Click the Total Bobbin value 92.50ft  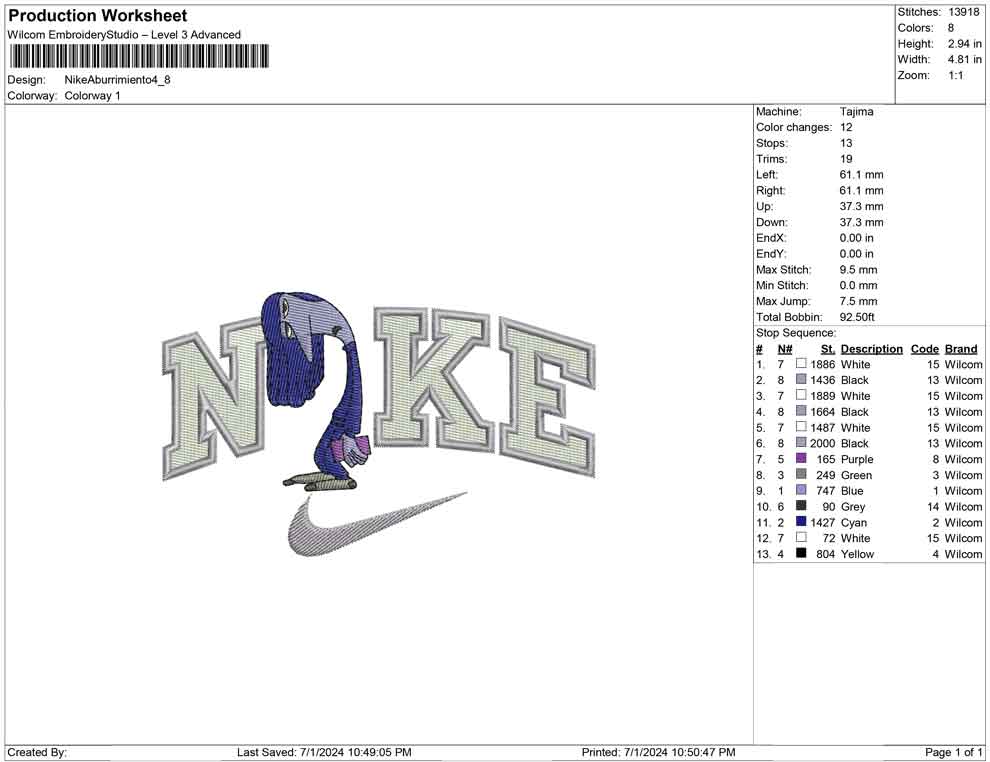click(857, 317)
